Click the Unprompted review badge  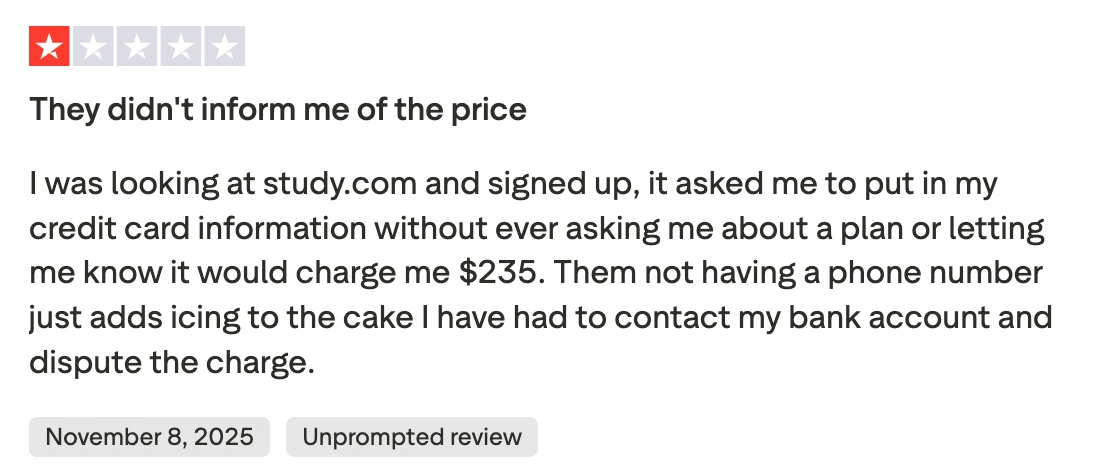[x=412, y=437]
